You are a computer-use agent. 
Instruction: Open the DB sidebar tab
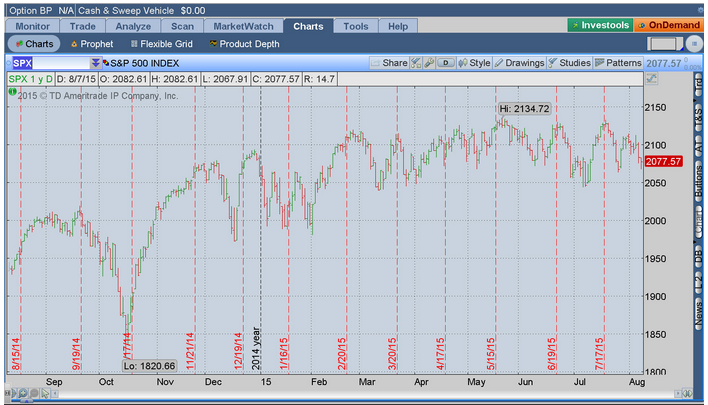[x=699, y=255]
